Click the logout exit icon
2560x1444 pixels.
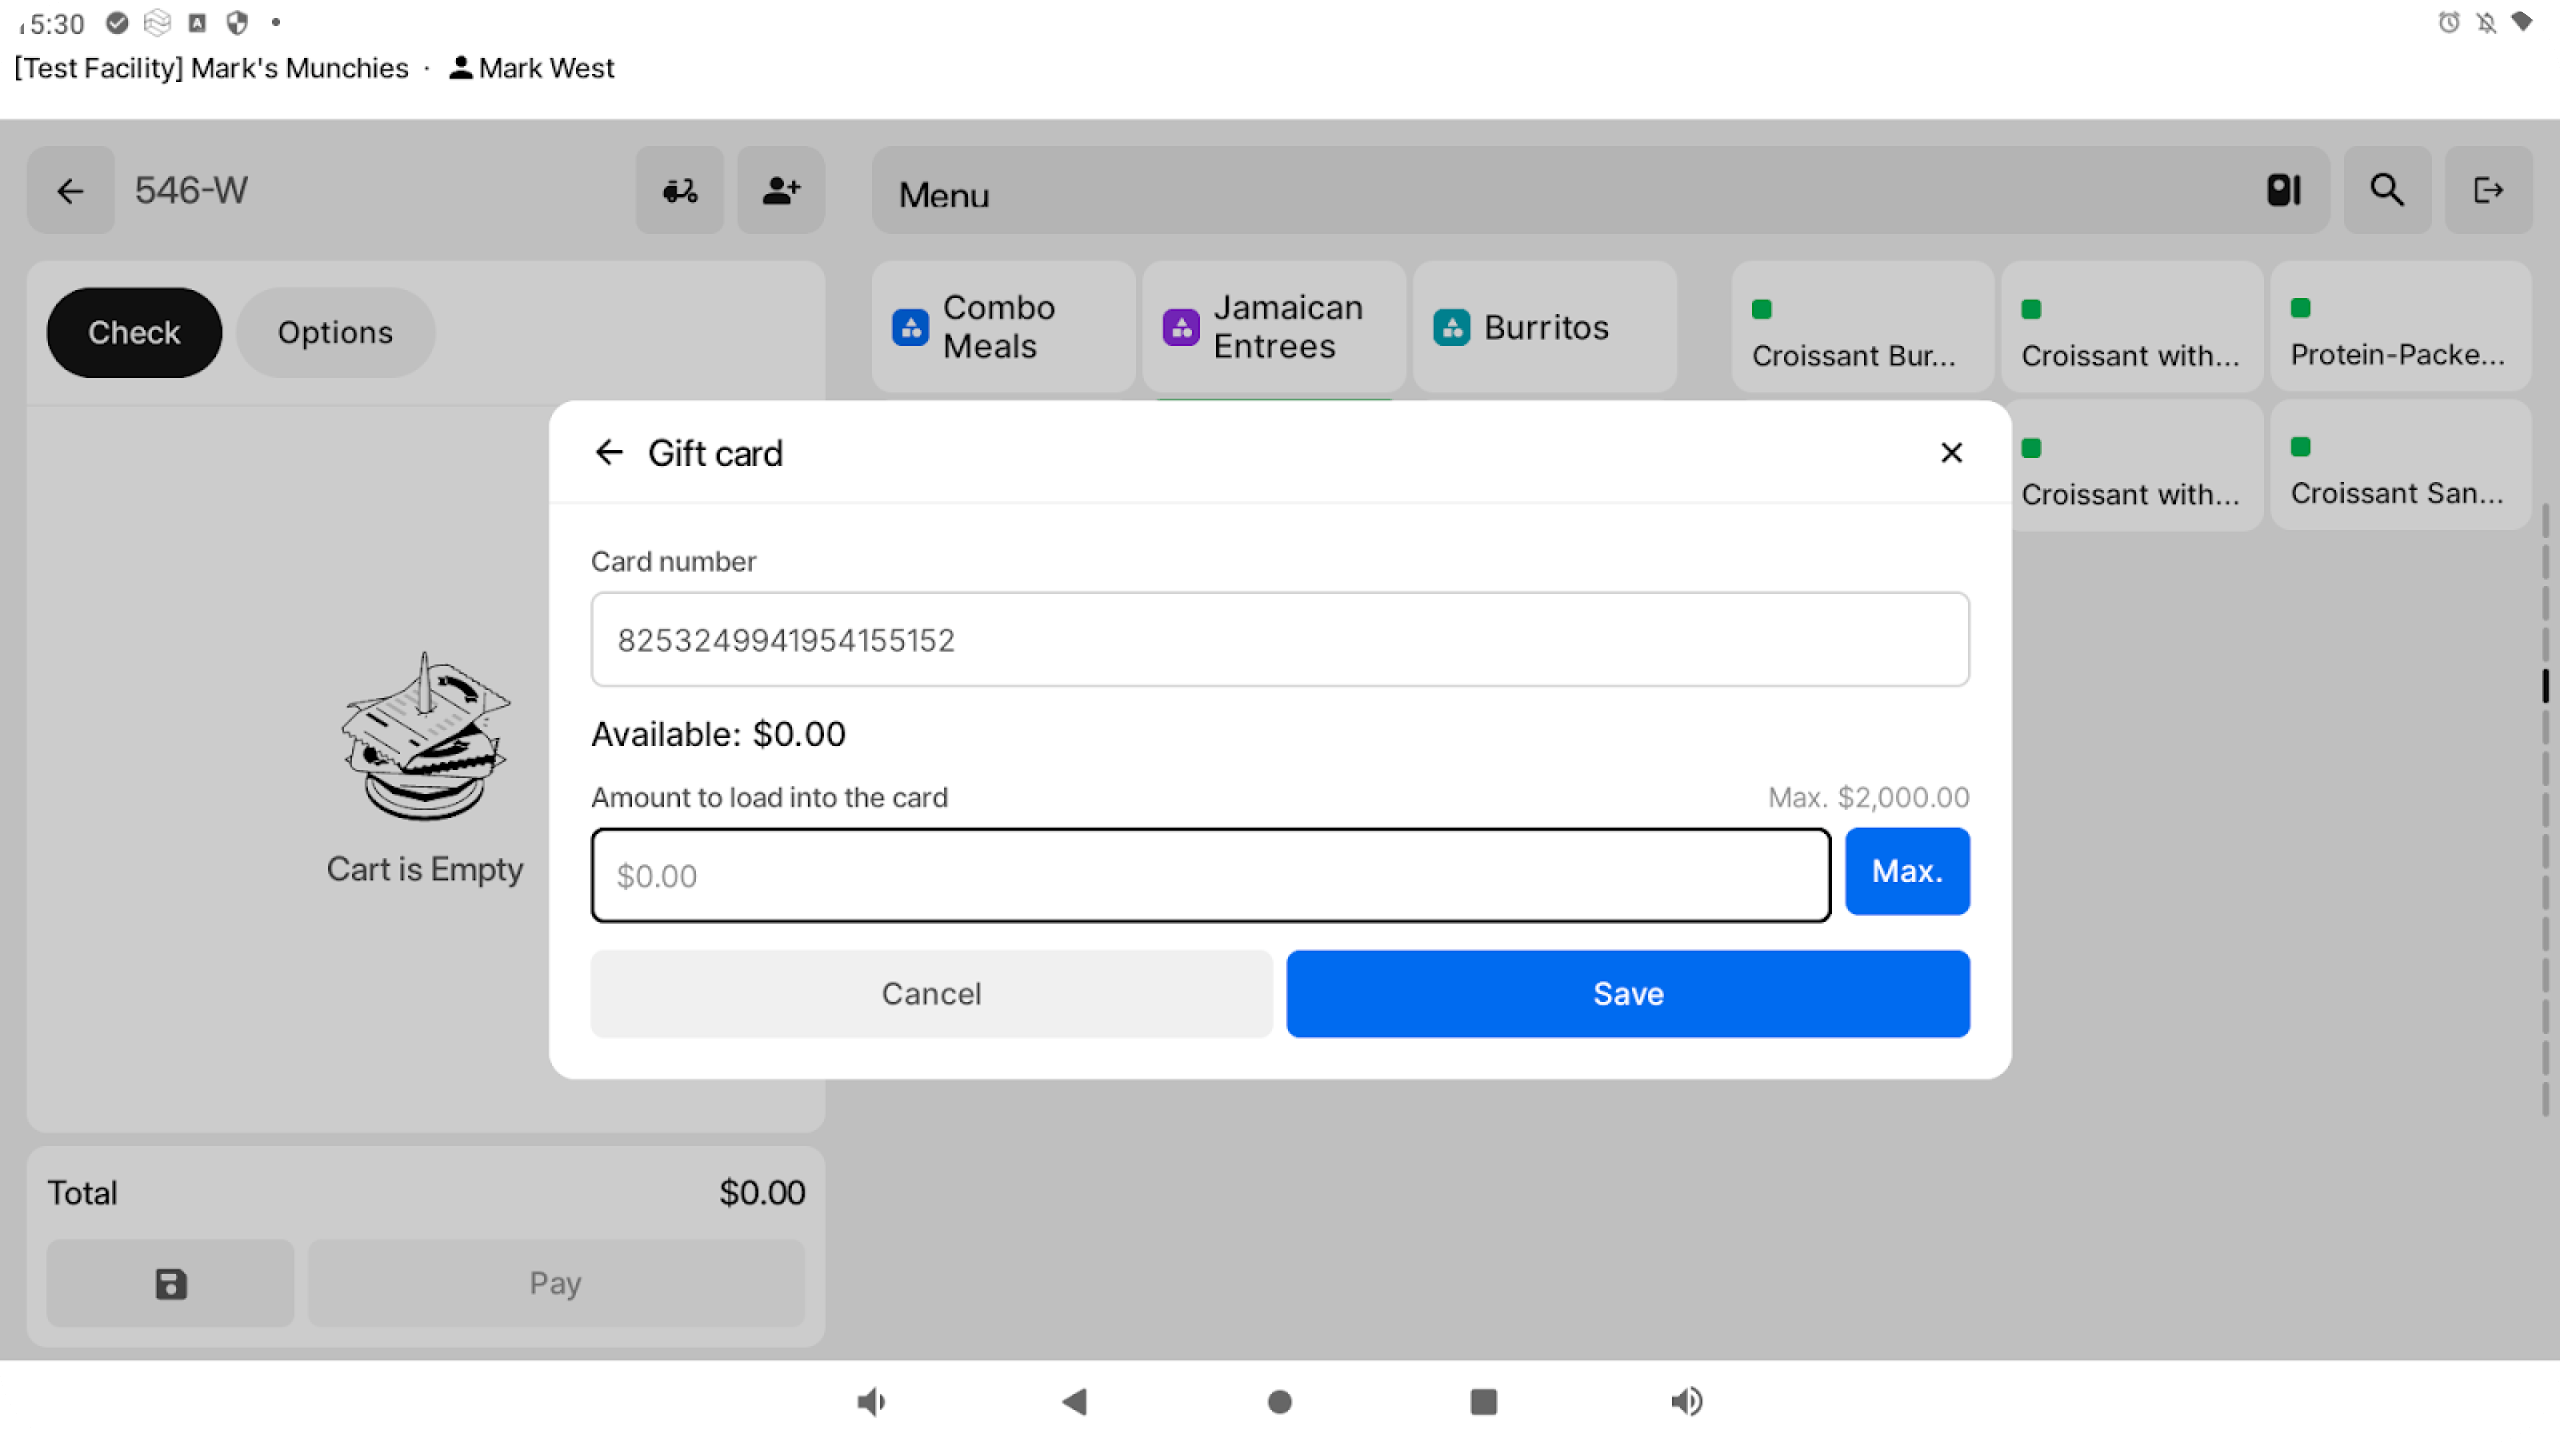point(2488,190)
